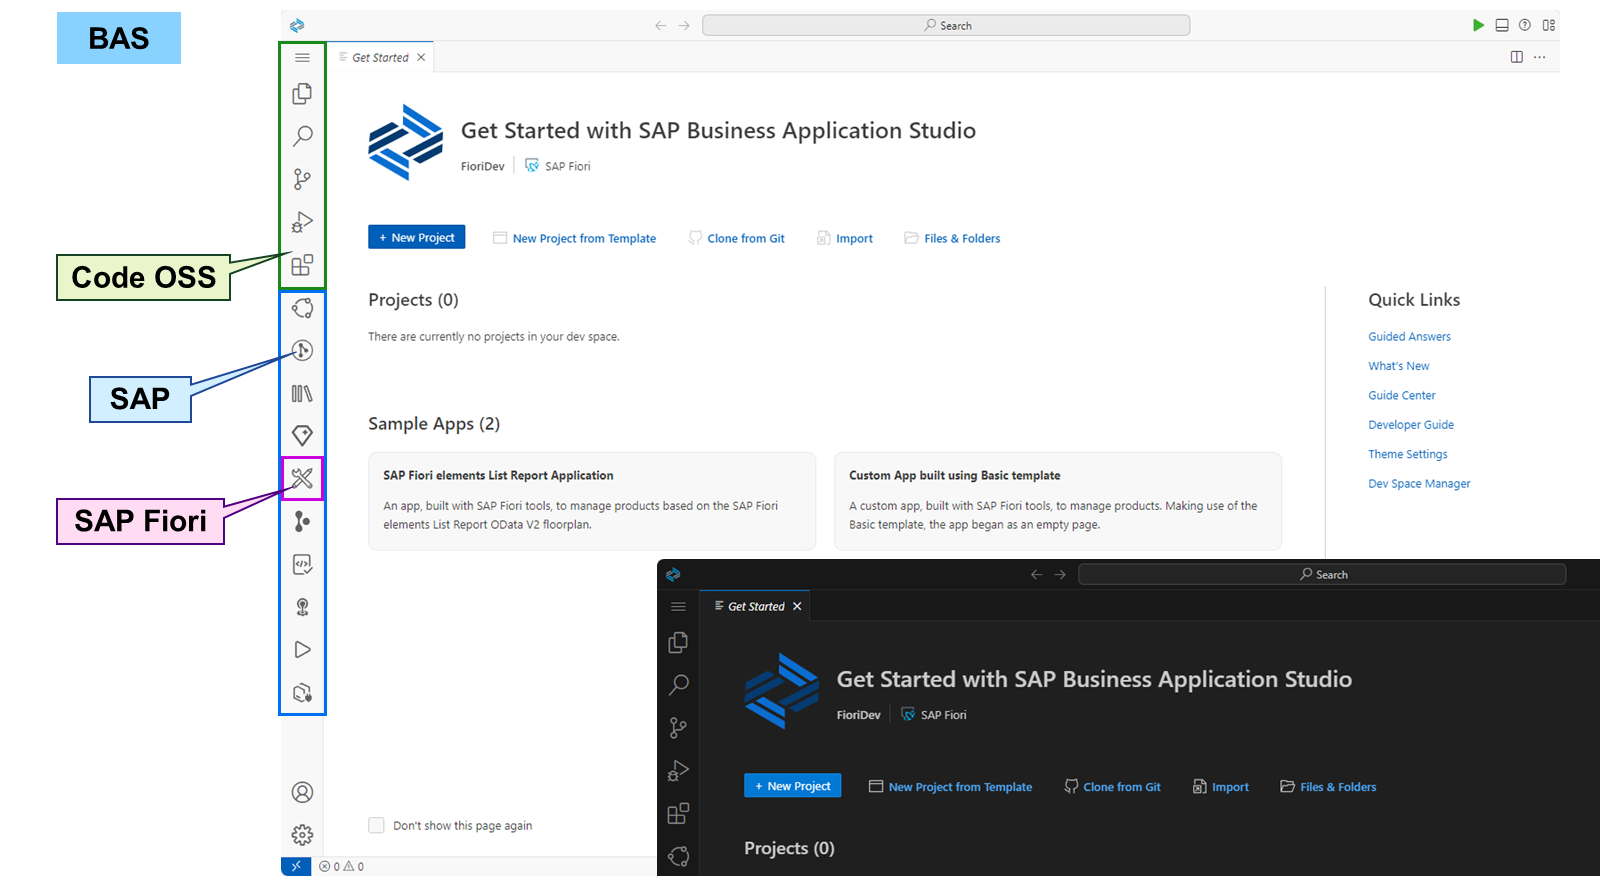Open Extensions view in light activity bar
This screenshot has width=1600, height=886.
pyautogui.click(x=302, y=265)
